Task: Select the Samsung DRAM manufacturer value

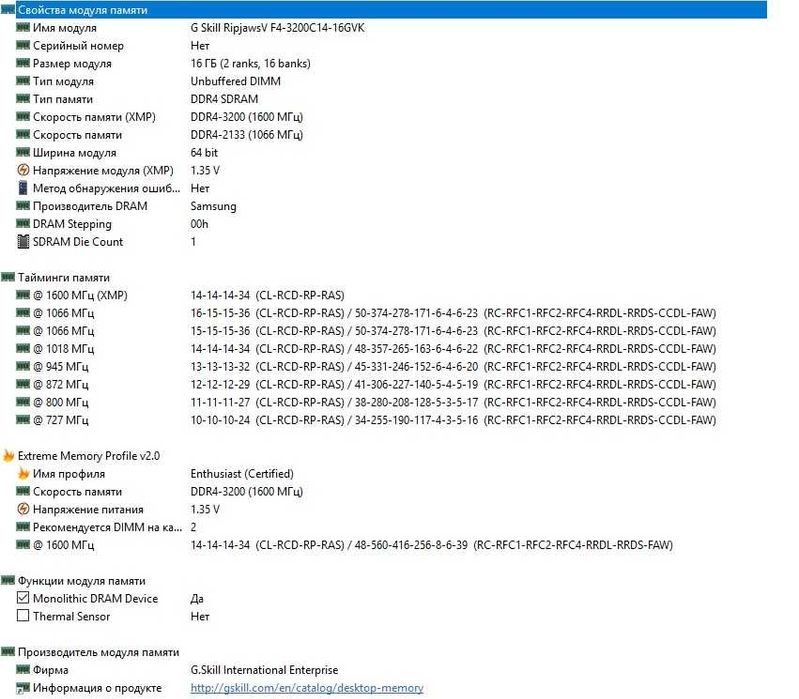Action: tap(214, 206)
